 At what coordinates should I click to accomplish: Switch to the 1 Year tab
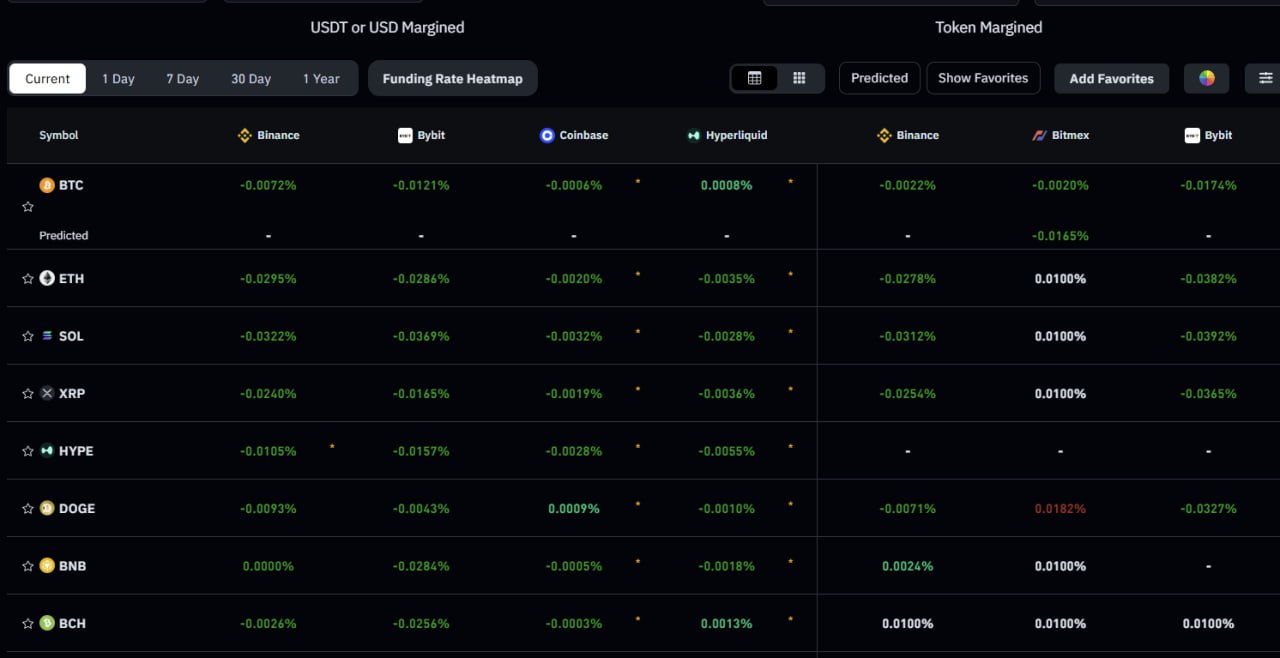pos(321,79)
